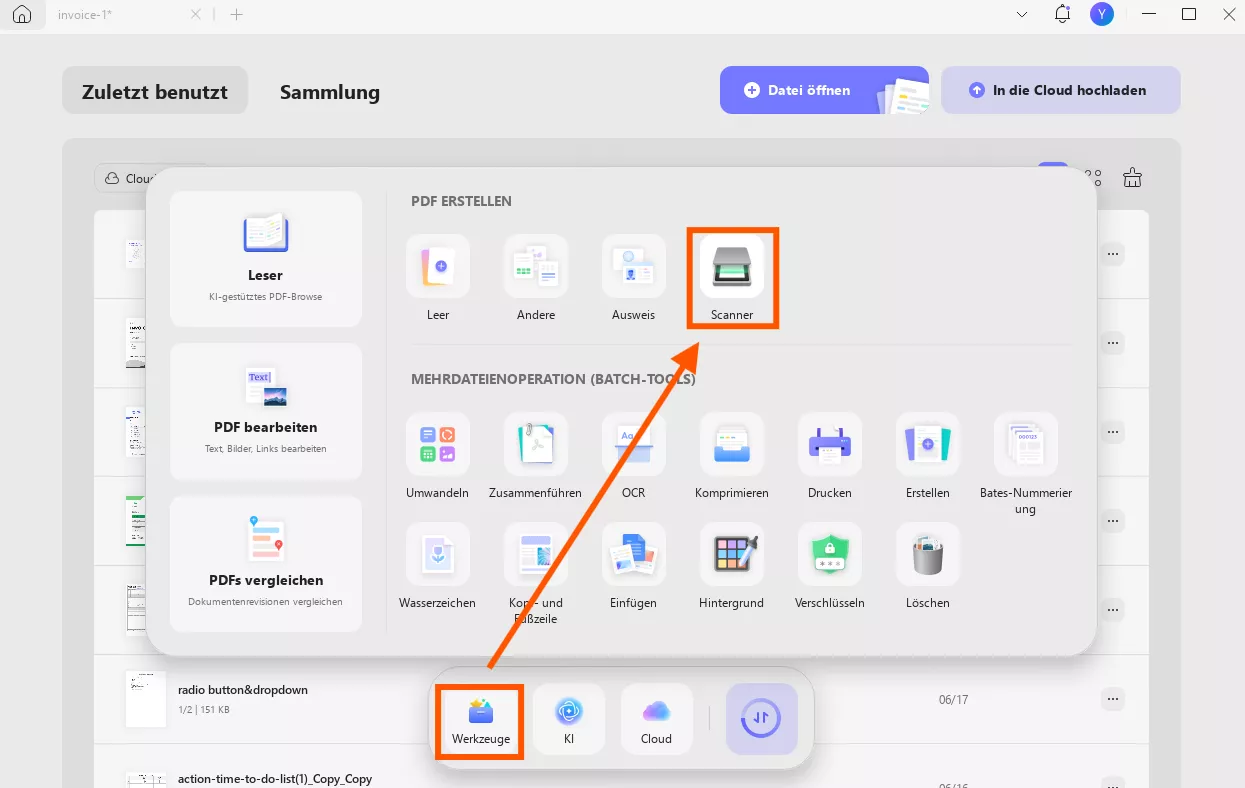
Task: Close the invoice-1* tab
Action: (x=196, y=15)
